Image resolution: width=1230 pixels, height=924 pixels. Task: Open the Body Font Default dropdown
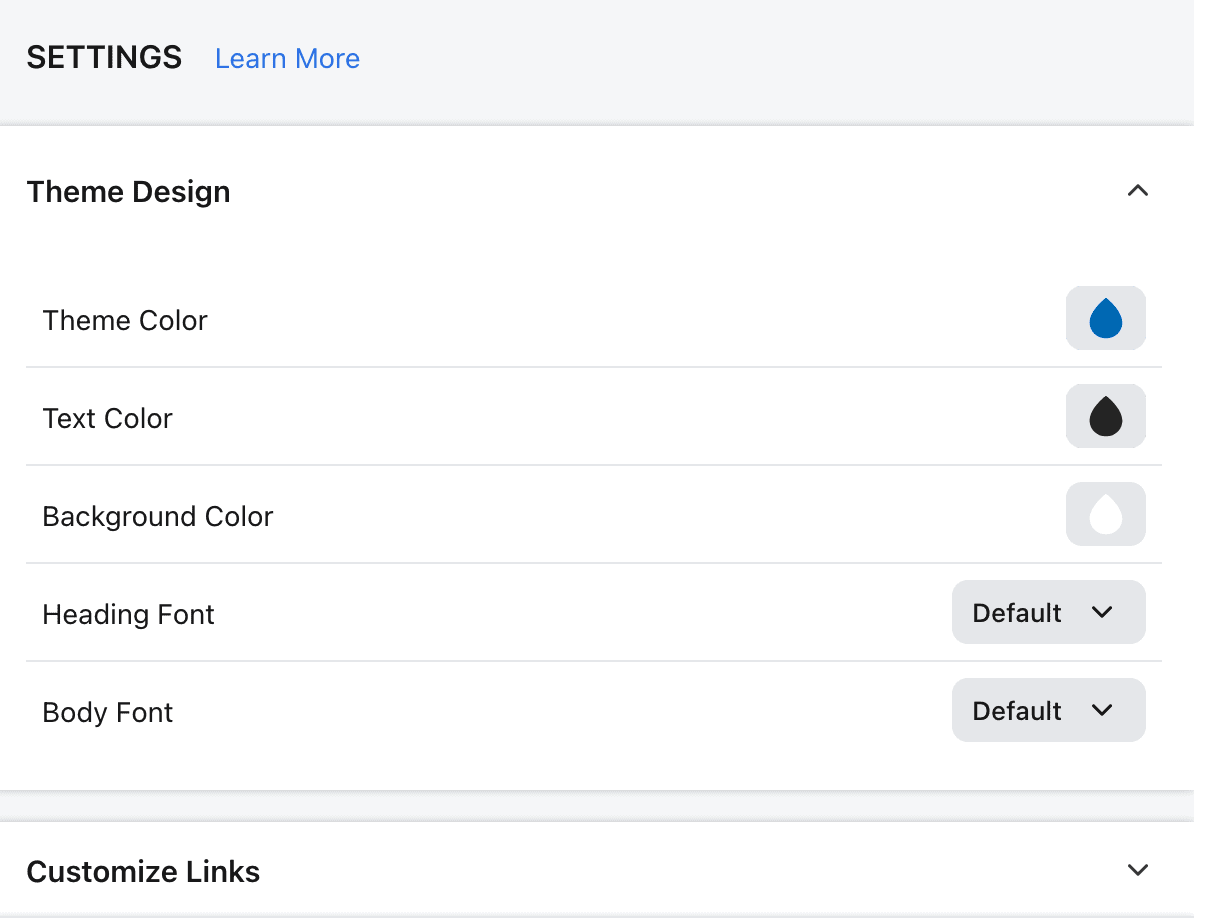(1047, 710)
